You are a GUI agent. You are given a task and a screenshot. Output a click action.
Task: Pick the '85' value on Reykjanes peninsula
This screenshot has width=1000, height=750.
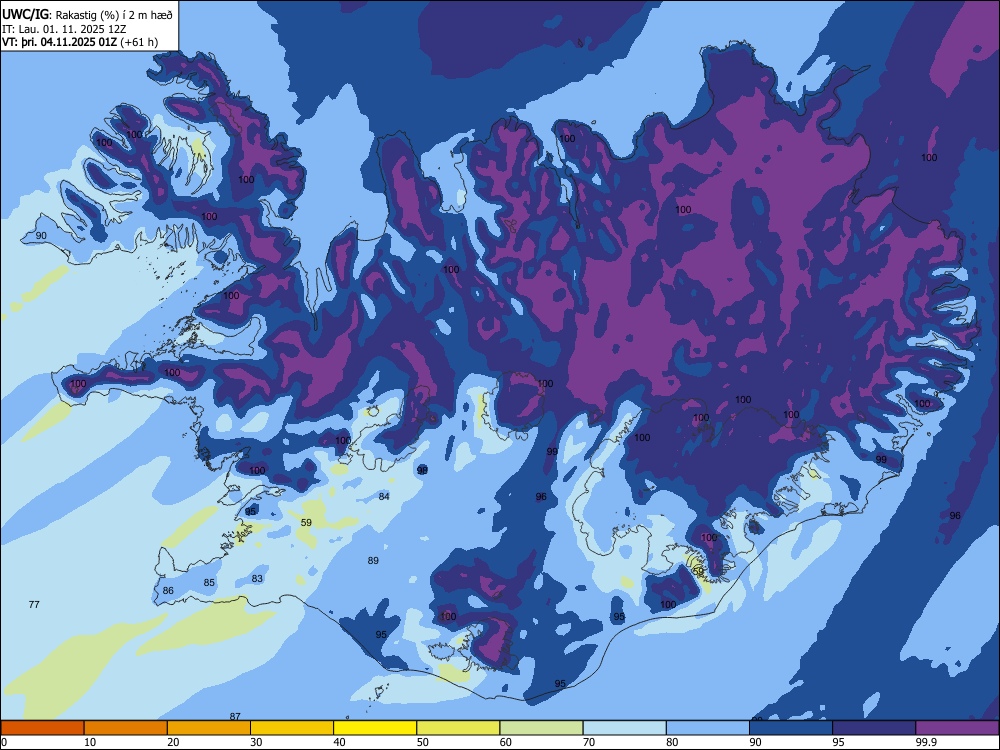pyautogui.click(x=209, y=582)
